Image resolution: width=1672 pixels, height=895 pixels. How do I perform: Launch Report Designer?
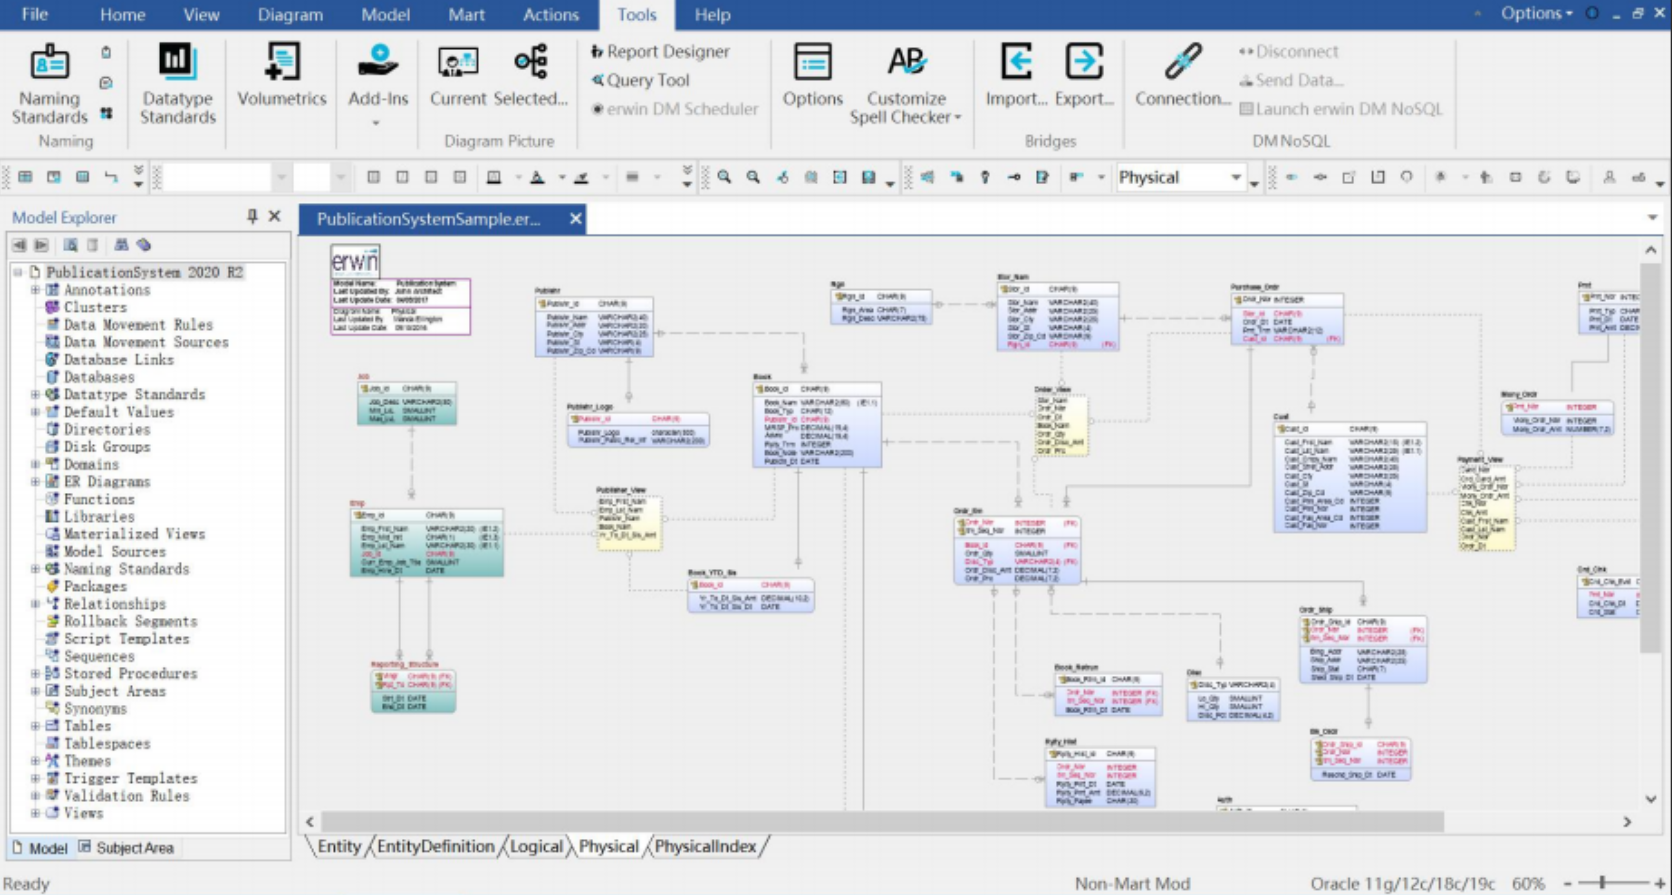coord(660,51)
